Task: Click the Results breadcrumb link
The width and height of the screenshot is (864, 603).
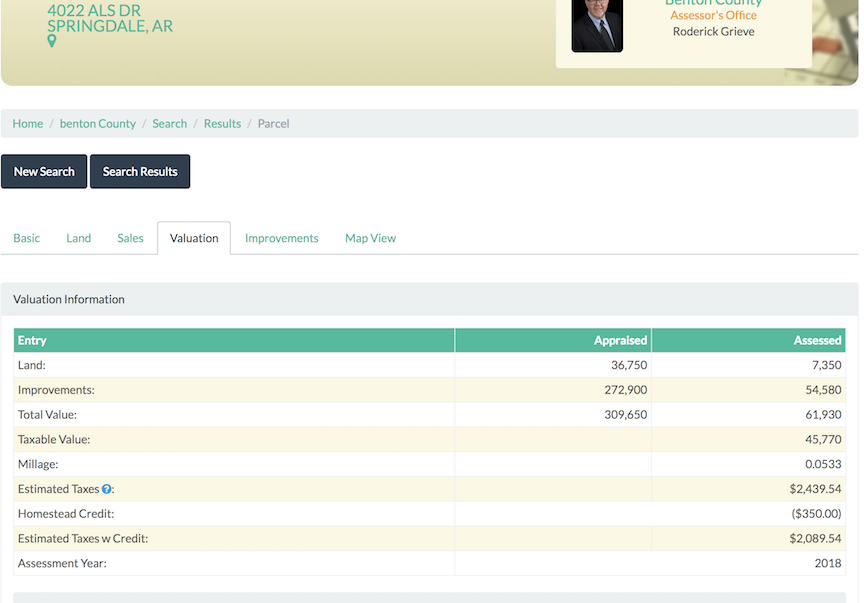Action: pyautogui.click(x=223, y=123)
